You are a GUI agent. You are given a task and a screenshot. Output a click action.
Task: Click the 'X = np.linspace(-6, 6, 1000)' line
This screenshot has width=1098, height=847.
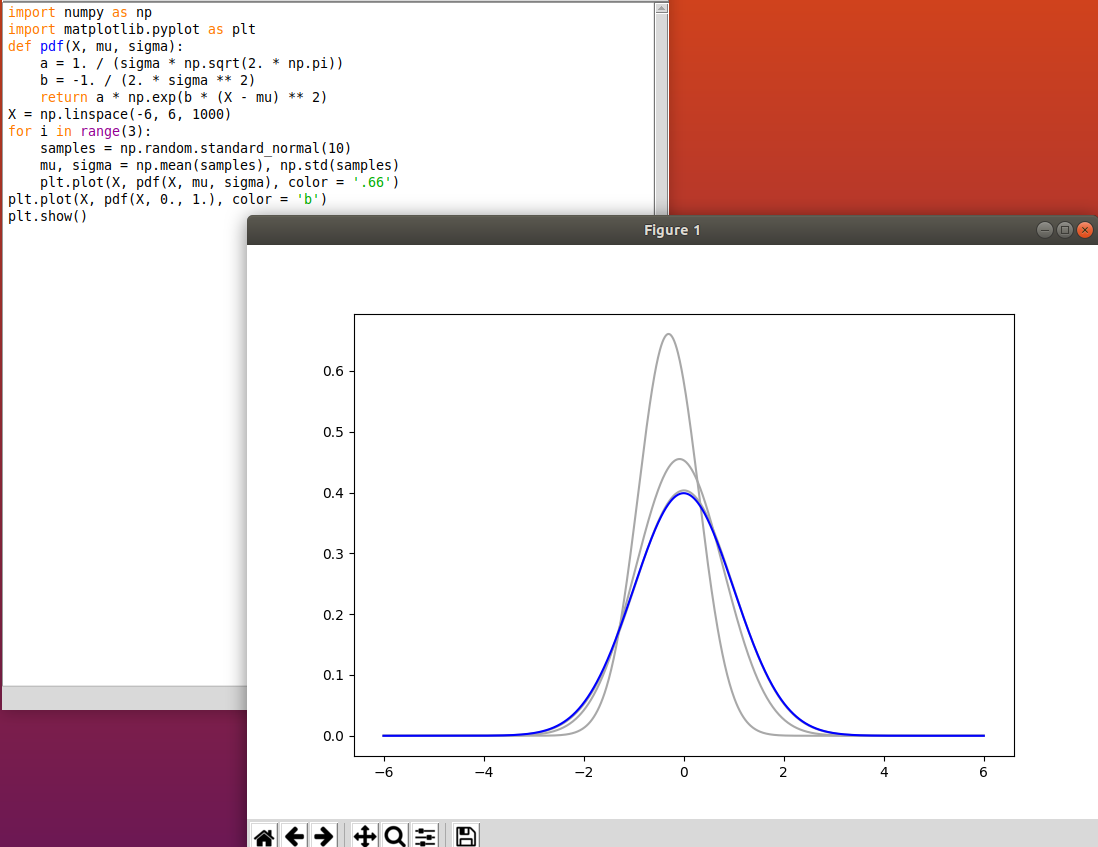[x=119, y=114]
